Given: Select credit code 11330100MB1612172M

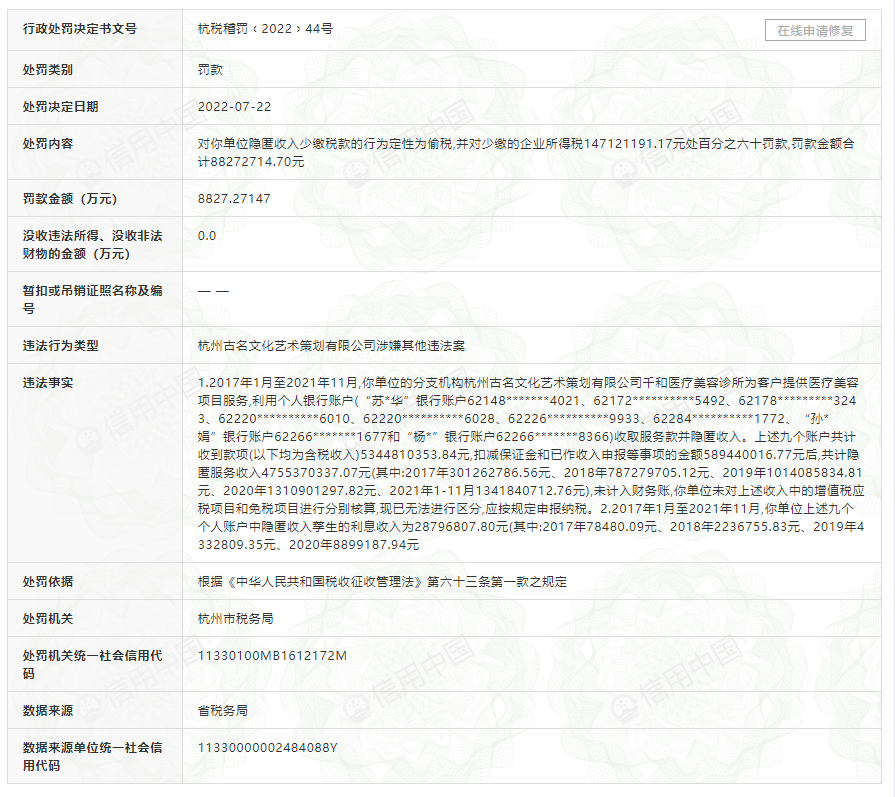Looking at the screenshot, I should (272, 656).
